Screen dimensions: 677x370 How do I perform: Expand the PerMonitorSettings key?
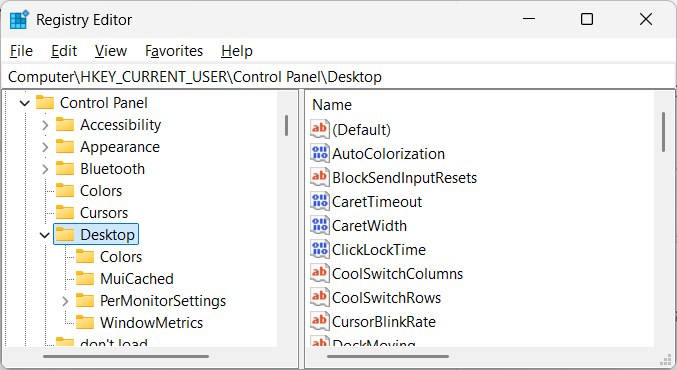pyautogui.click(x=65, y=301)
